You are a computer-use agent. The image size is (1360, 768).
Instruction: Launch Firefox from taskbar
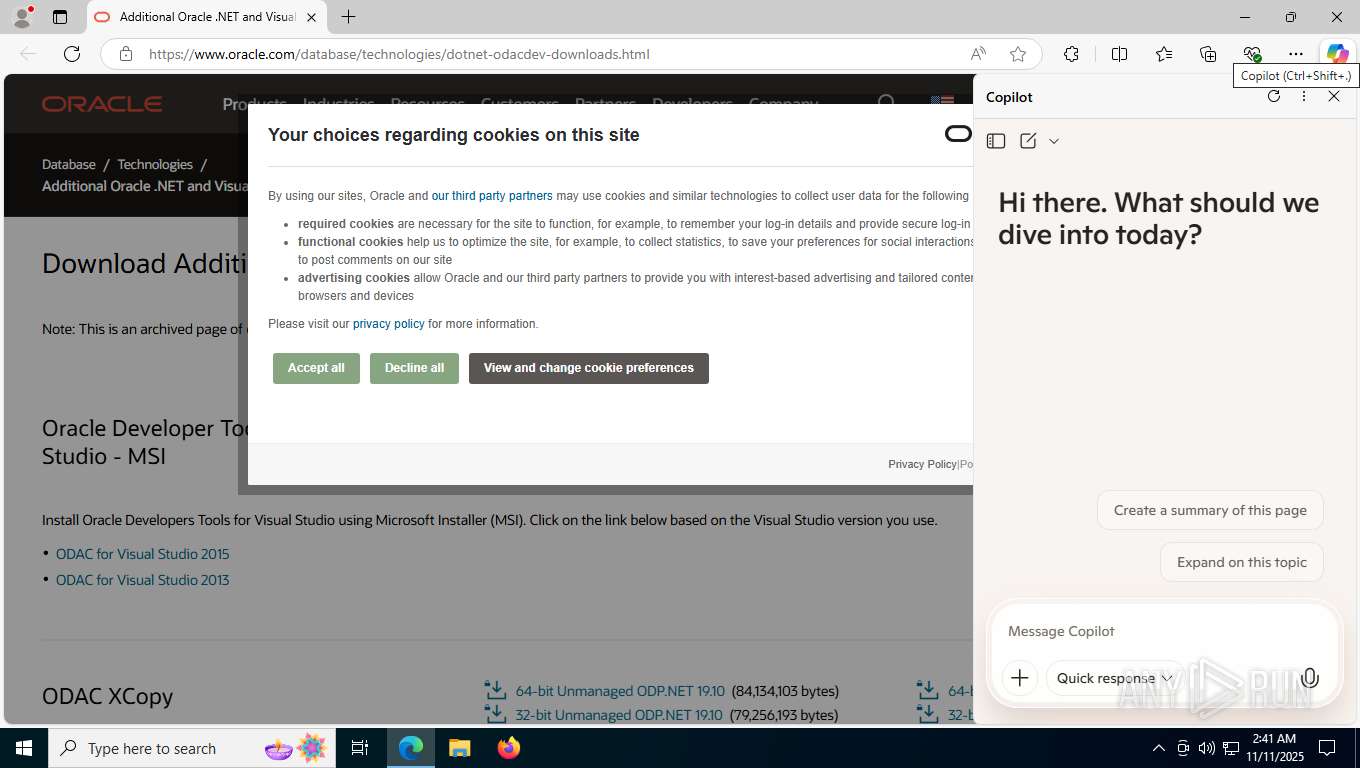509,748
